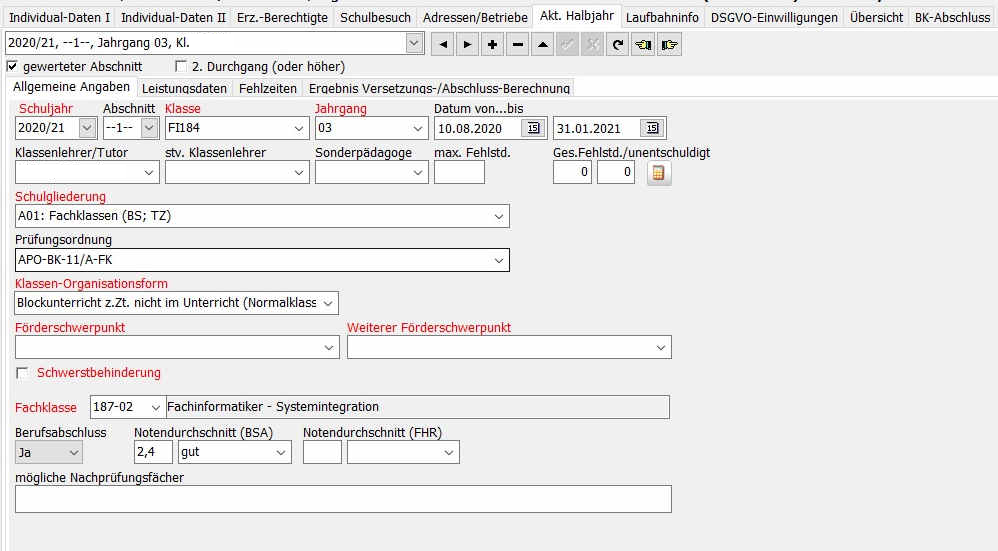
Task: Click Notendurchschnitt (BSA) field with 2,4
Action: coord(153,452)
